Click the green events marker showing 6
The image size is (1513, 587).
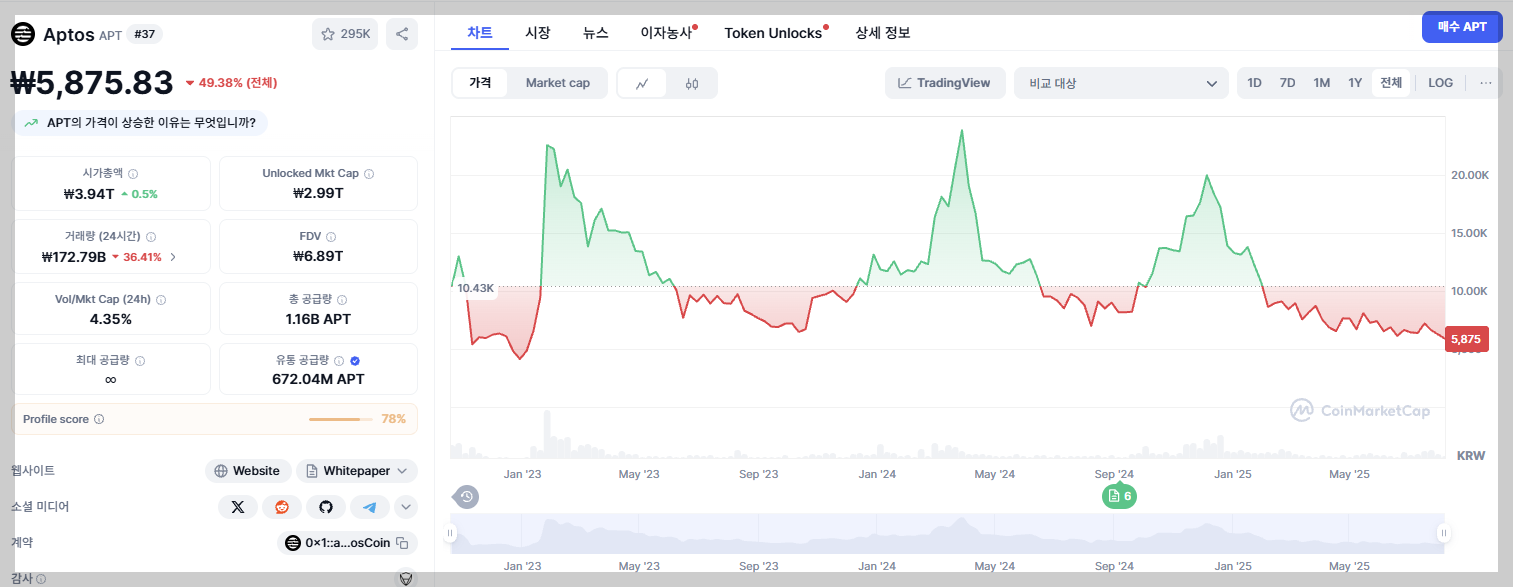click(x=1120, y=496)
